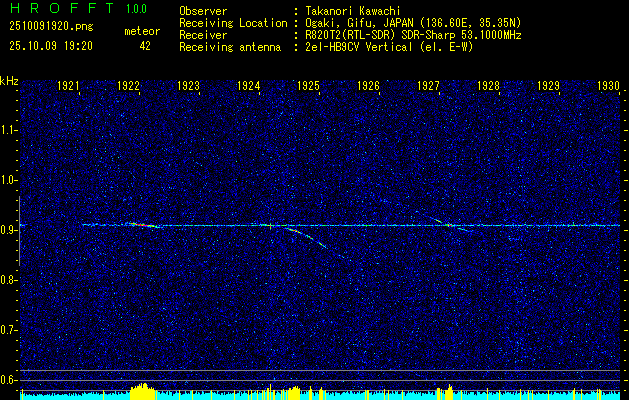Click the version number 1.0.0
Viewport: 629px width, 400px height.
[x=138, y=10]
